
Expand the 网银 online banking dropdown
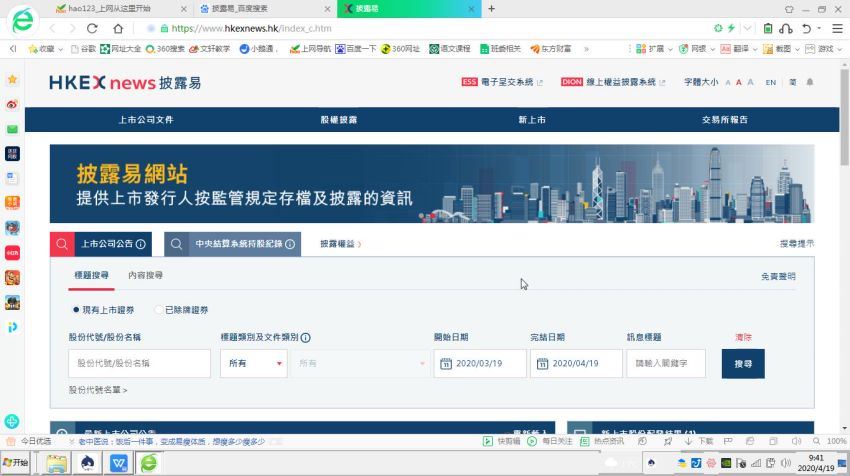(712, 49)
